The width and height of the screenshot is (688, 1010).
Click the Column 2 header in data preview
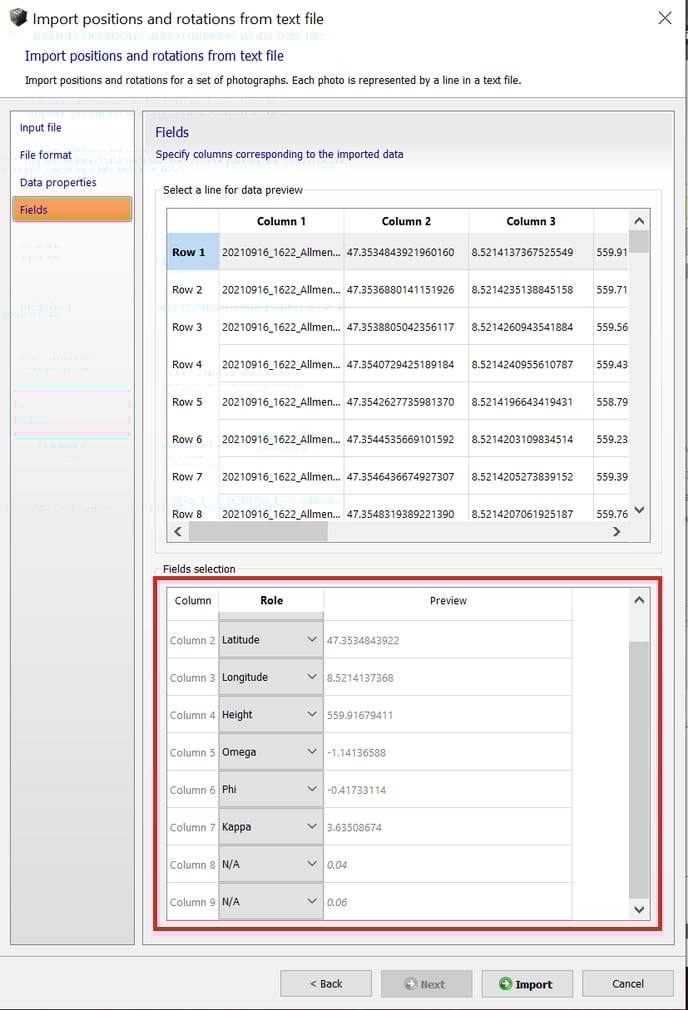pyautogui.click(x=406, y=221)
